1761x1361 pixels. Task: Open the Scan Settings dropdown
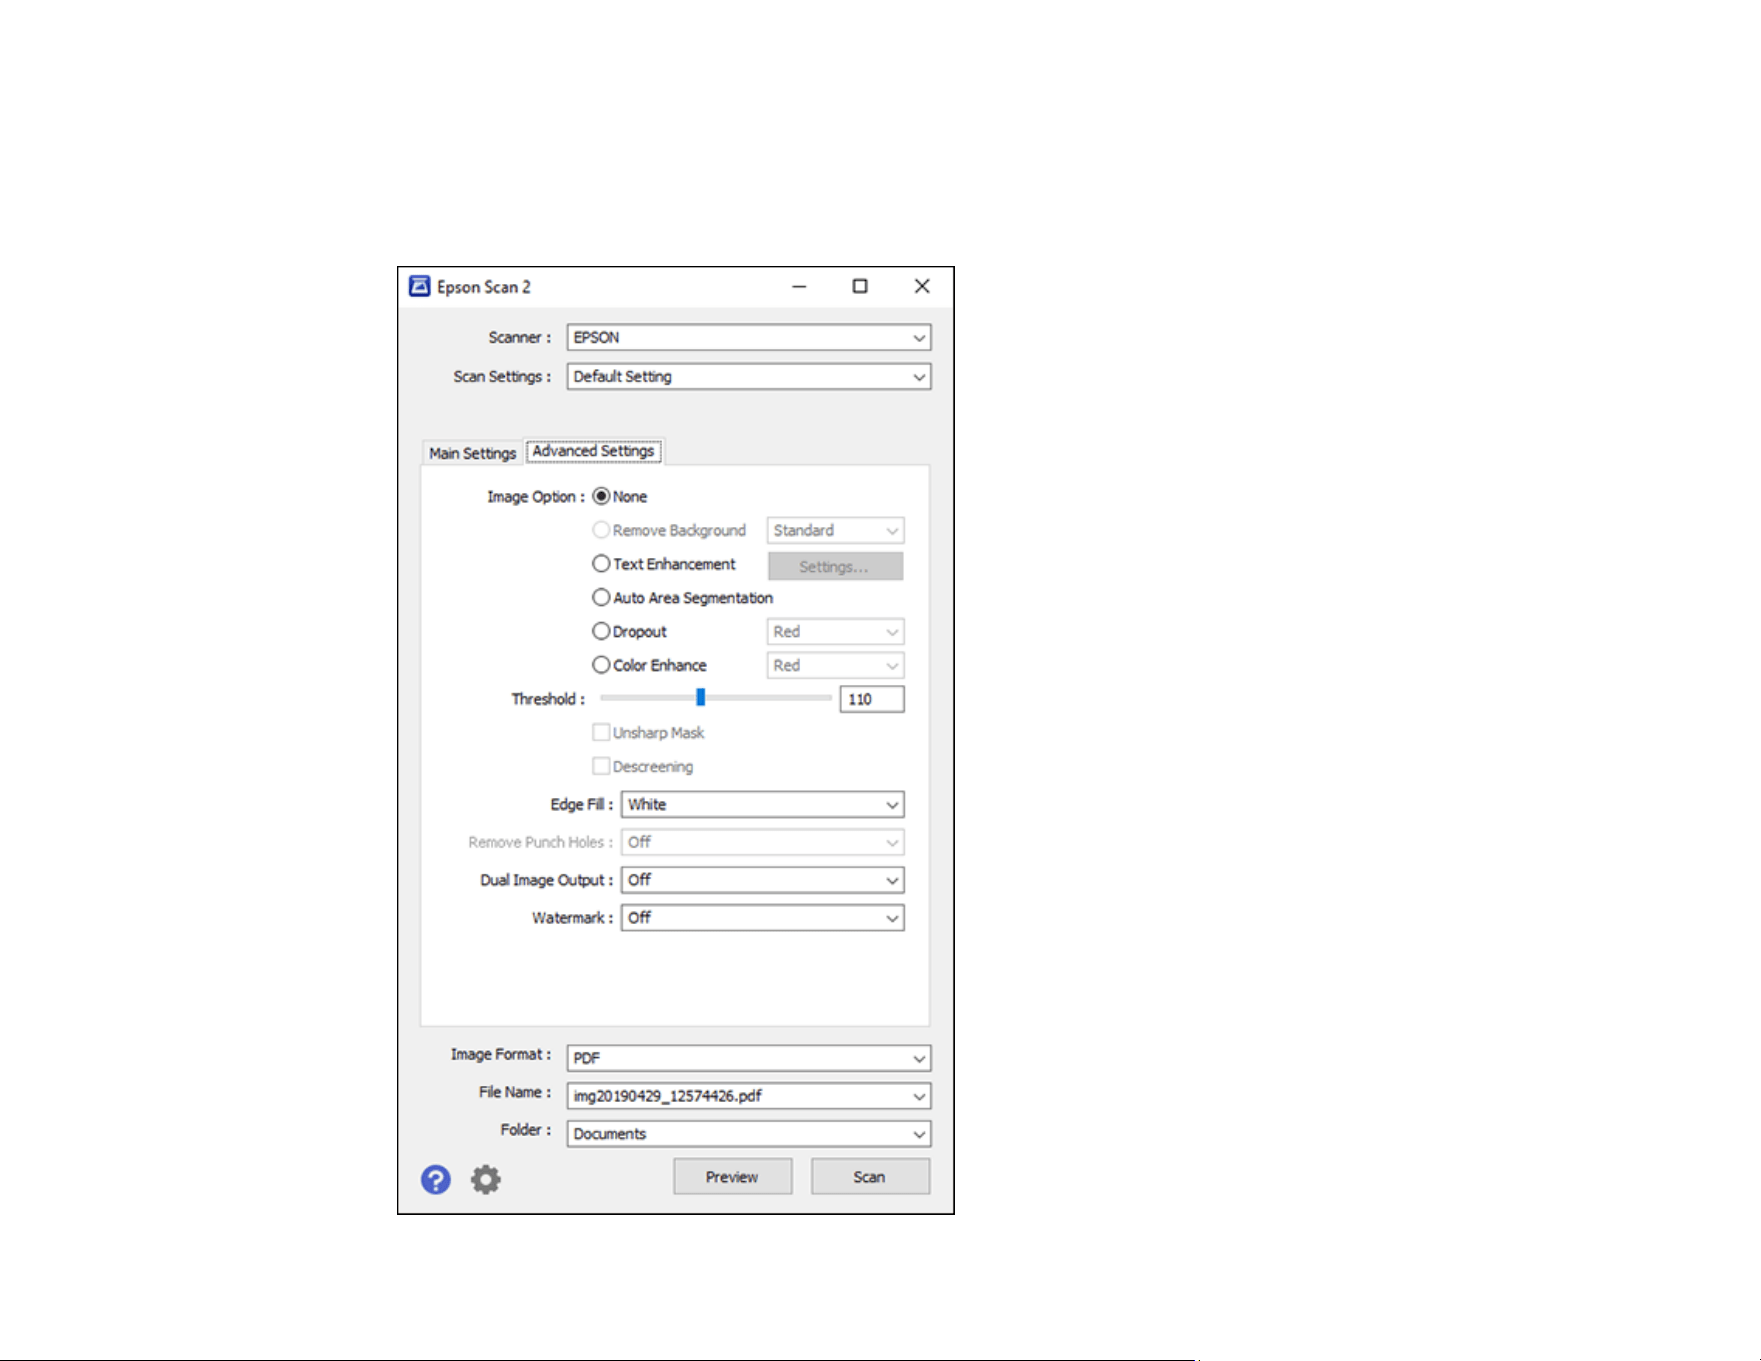(x=749, y=377)
